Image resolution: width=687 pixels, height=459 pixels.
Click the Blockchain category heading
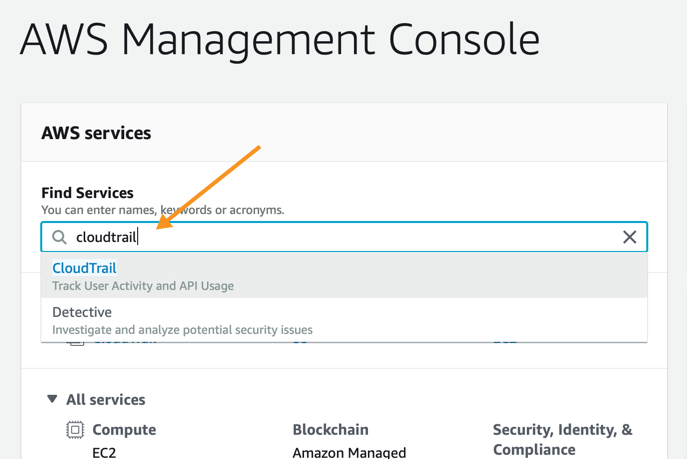click(x=330, y=430)
